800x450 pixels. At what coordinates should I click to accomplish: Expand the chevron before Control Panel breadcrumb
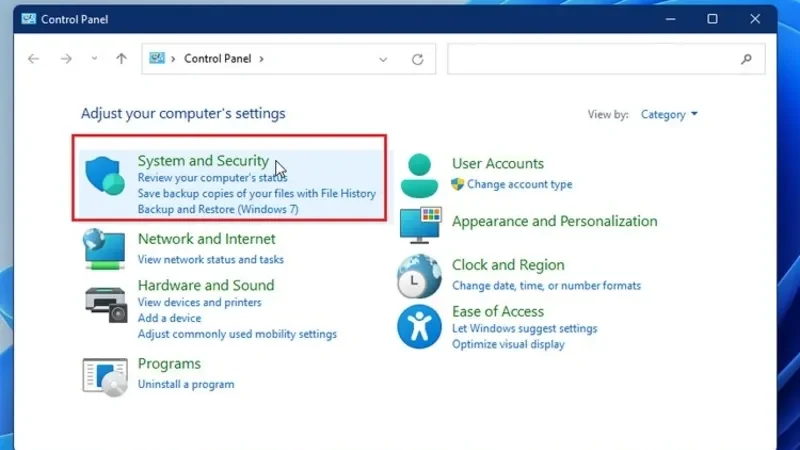coord(173,59)
